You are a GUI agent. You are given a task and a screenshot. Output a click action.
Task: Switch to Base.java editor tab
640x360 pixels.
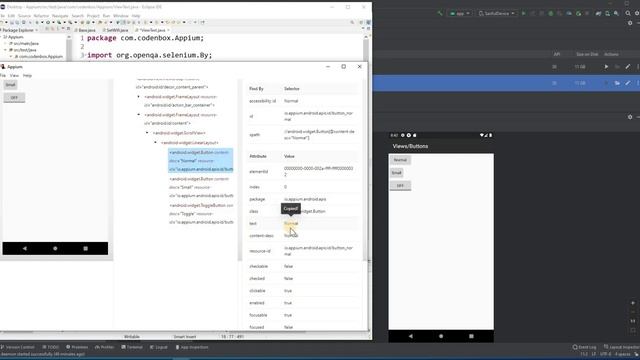(86, 30)
